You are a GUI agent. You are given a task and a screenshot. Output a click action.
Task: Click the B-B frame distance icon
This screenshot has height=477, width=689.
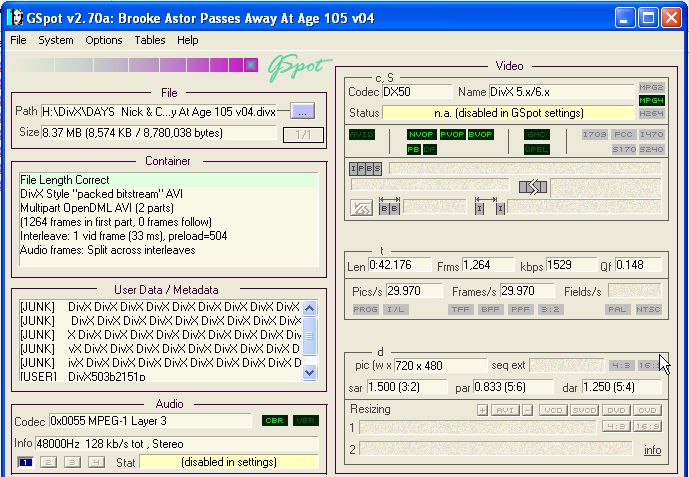pos(389,206)
